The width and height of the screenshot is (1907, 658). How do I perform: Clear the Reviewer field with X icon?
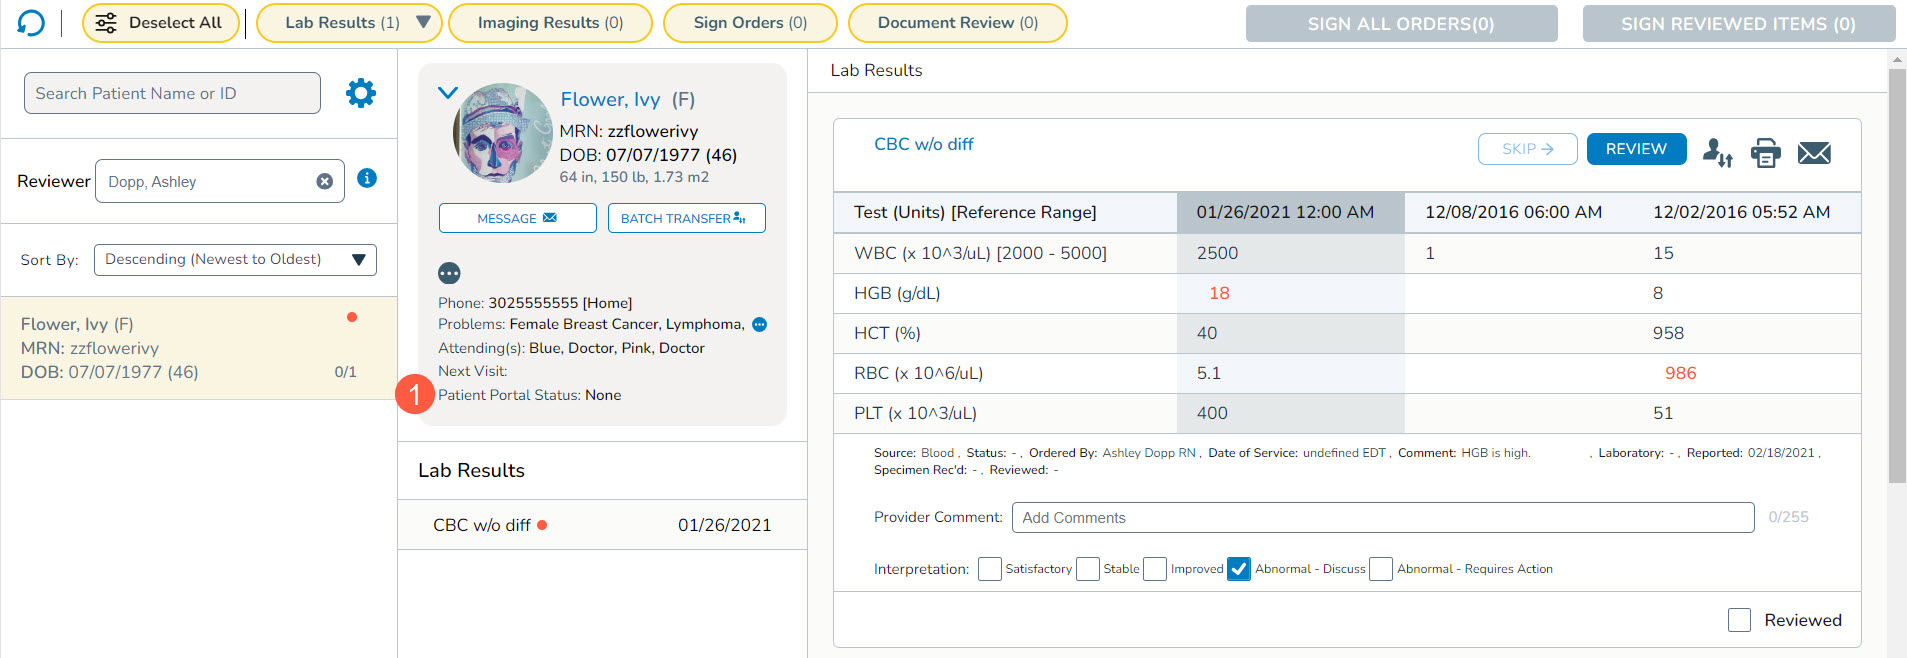324,181
